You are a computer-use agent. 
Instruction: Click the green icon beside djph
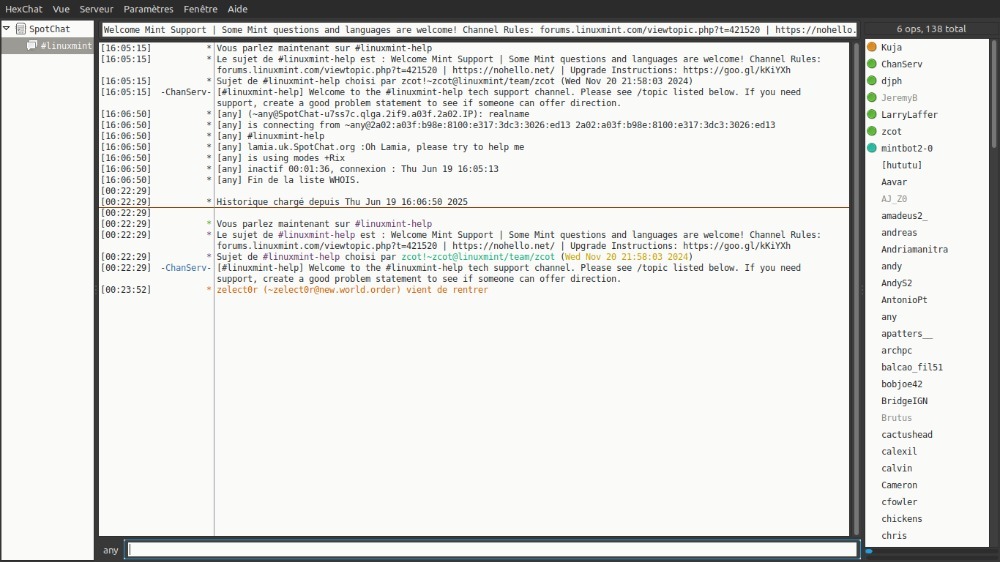pos(872,81)
